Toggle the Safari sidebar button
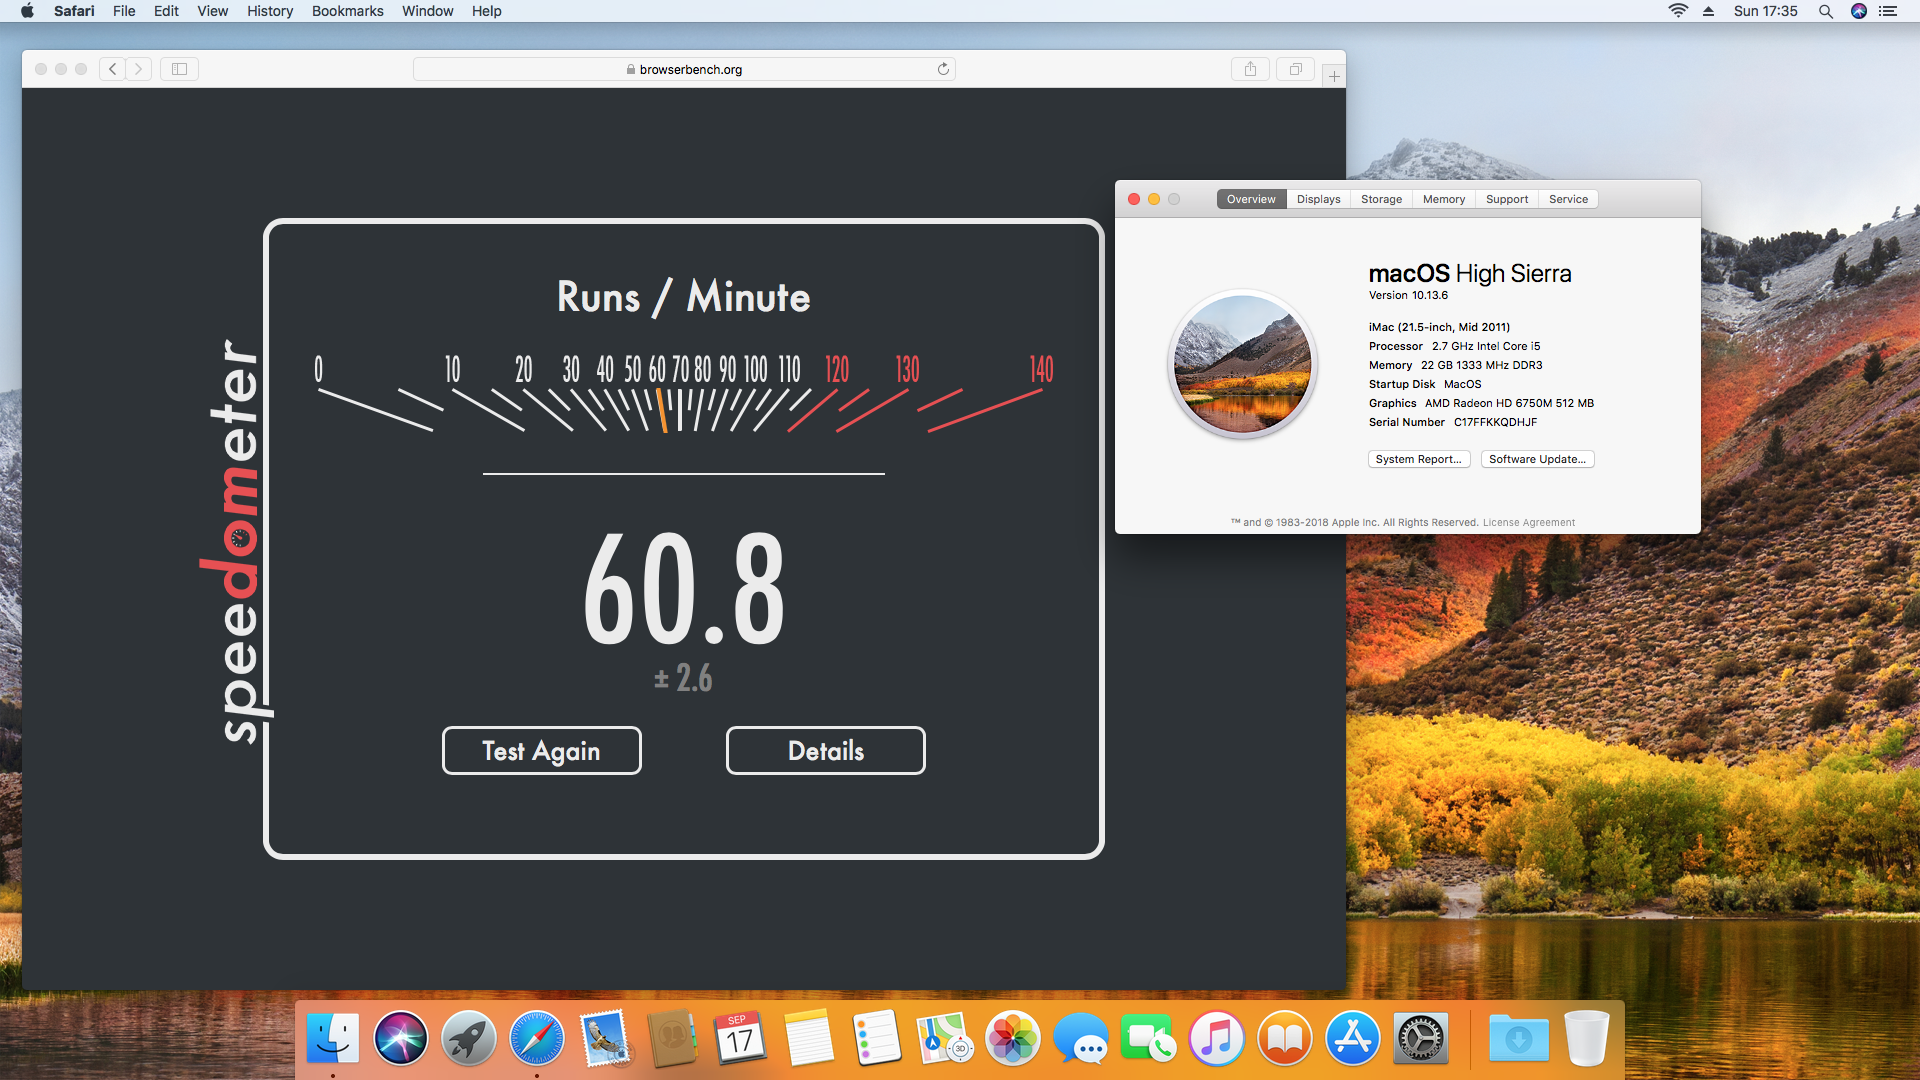The height and width of the screenshot is (1080, 1920). click(179, 69)
